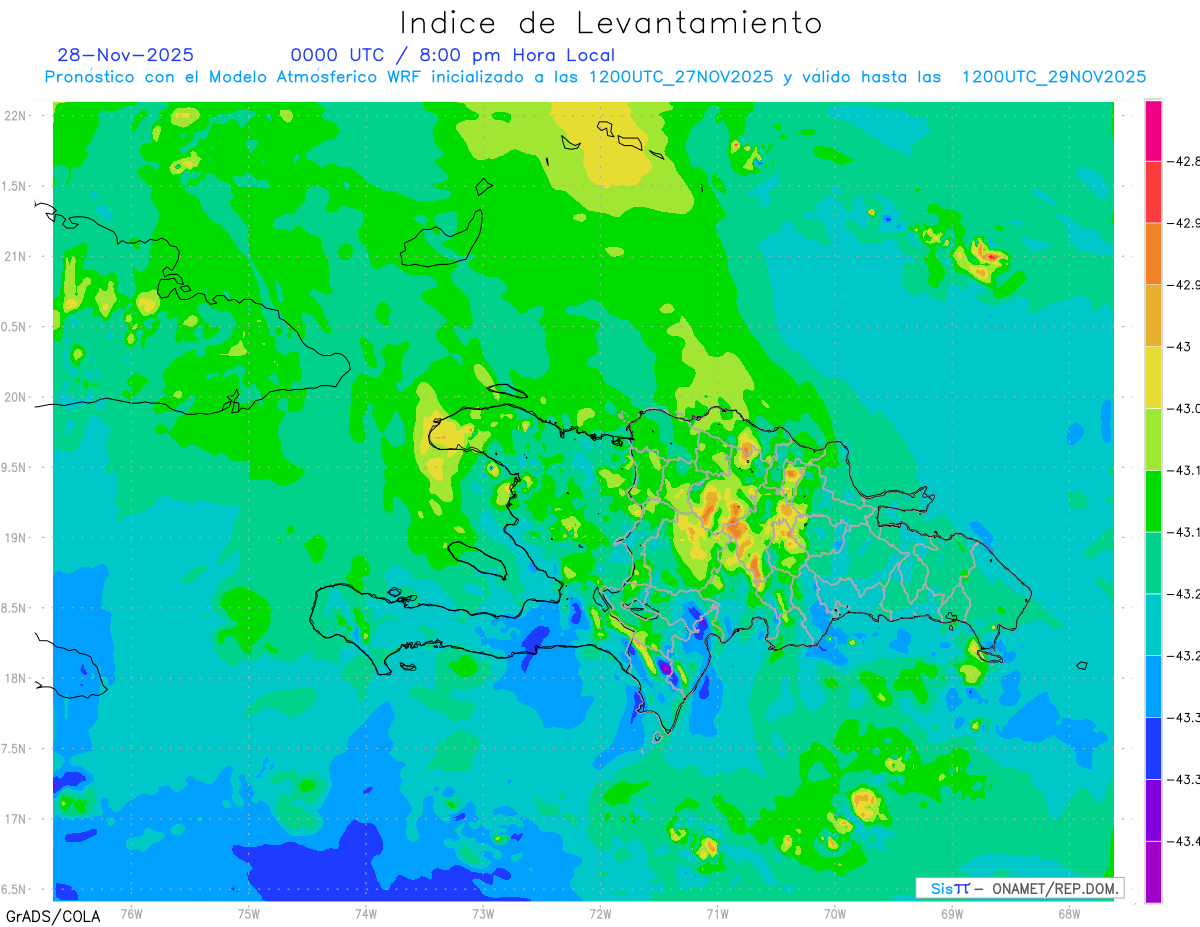1200x927 pixels.
Task: Click the title 'Indice de Levantamiento'
Action: coord(611,22)
